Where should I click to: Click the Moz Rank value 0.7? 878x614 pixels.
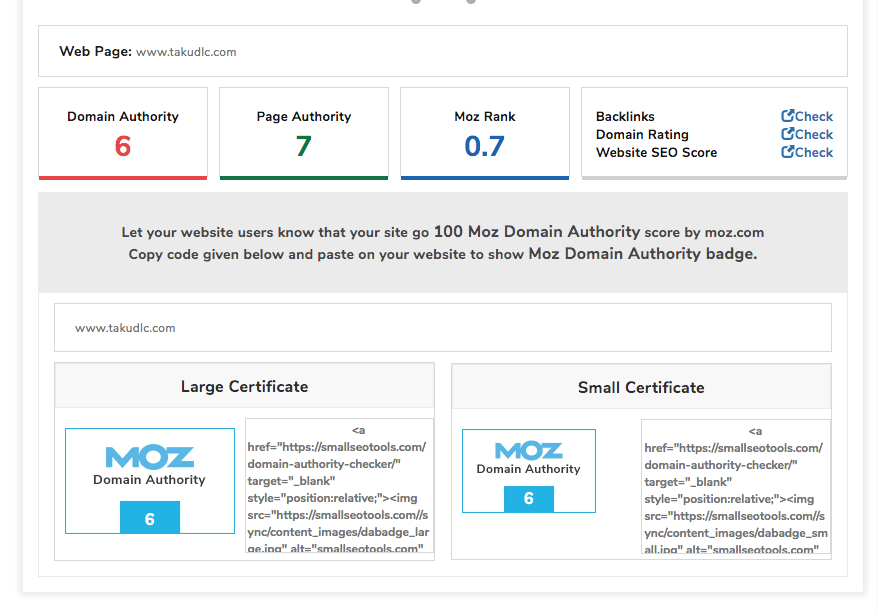pyautogui.click(x=484, y=147)
